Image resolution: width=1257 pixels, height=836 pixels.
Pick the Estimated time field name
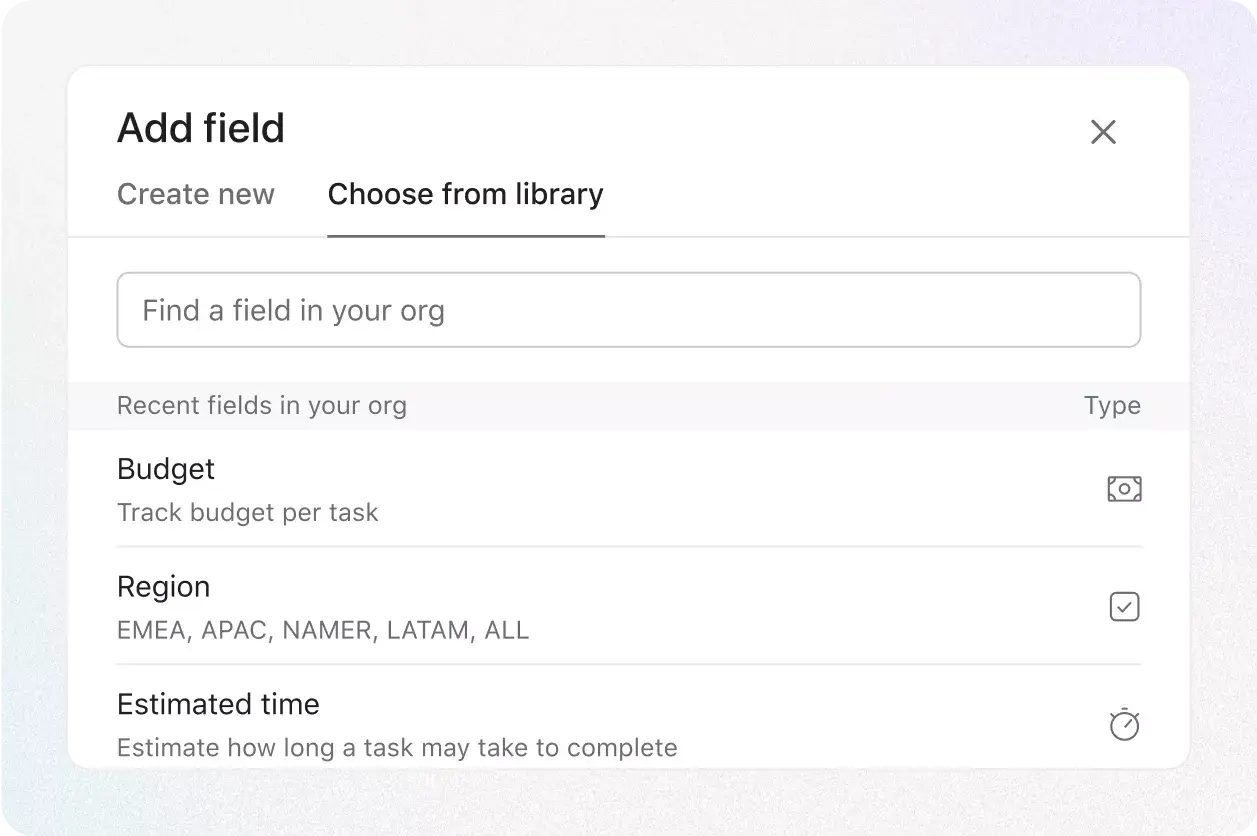pos(218,705)
